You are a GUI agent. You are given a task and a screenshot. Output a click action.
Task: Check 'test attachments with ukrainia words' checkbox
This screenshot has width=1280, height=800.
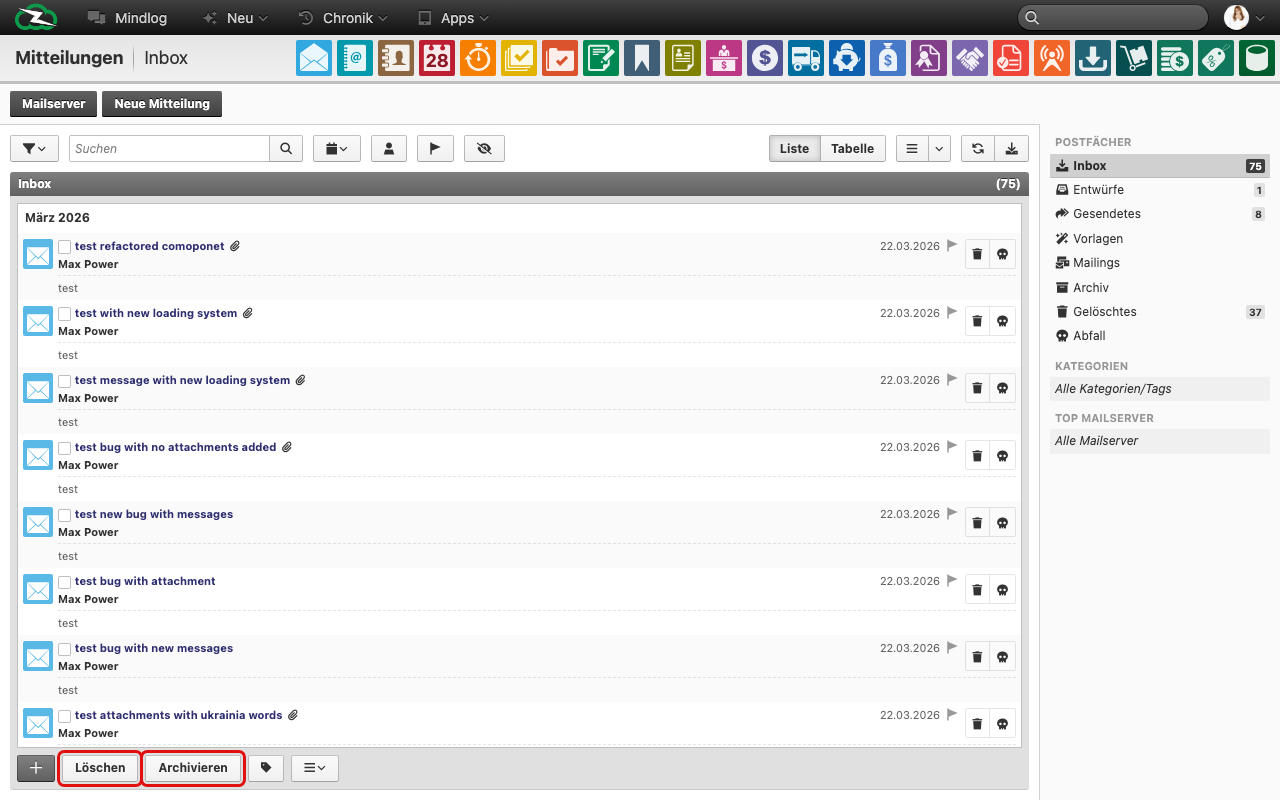click(65, 716)
